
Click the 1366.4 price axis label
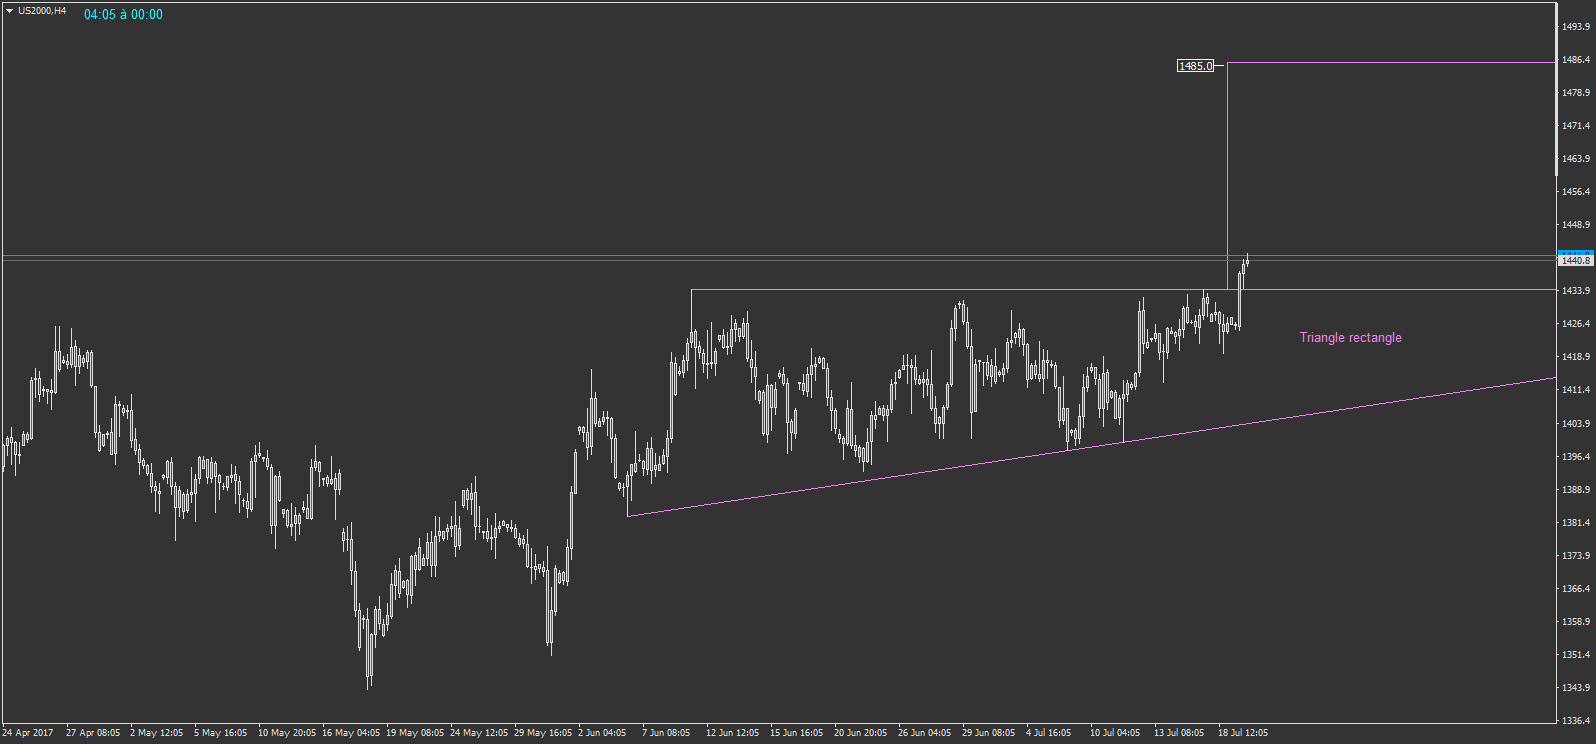1576,589
